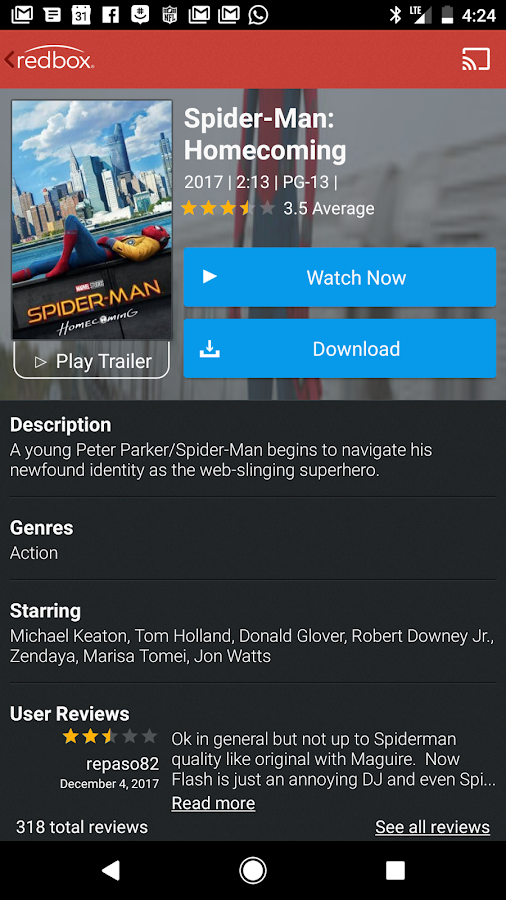Tap the Watch Now button
506x900 pixels.
point(340,277)
